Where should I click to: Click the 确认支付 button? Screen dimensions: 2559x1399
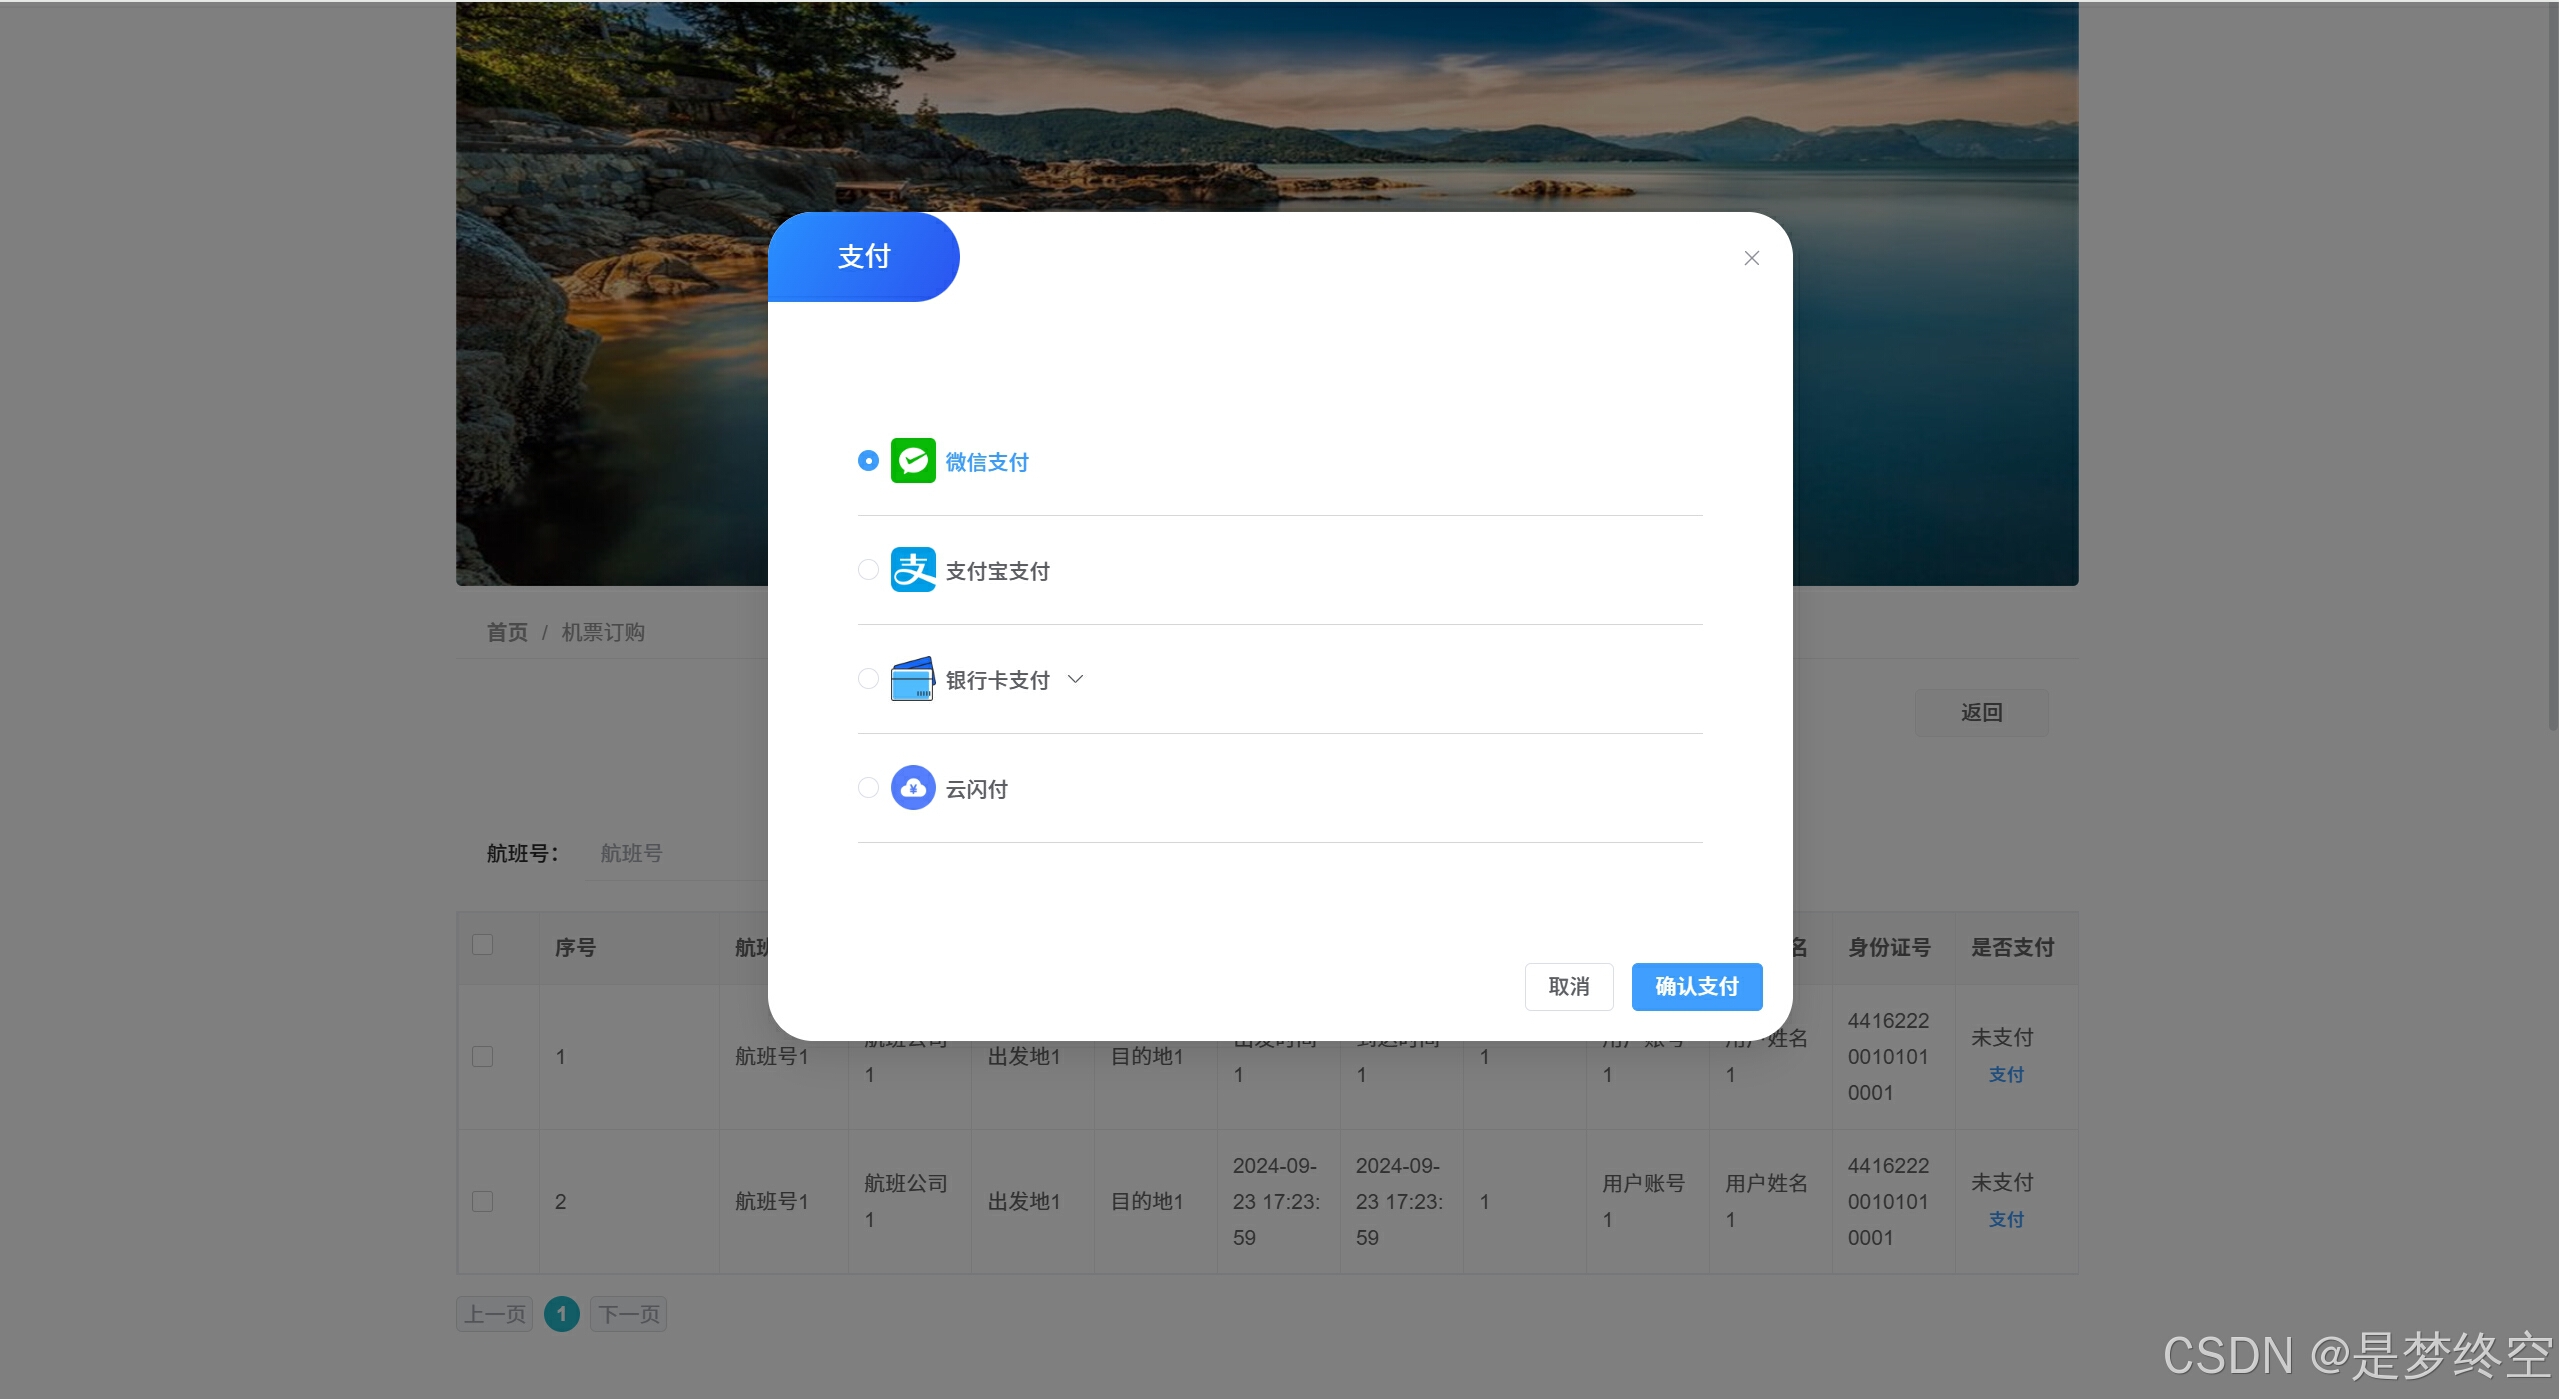(x=1696, y=987)
